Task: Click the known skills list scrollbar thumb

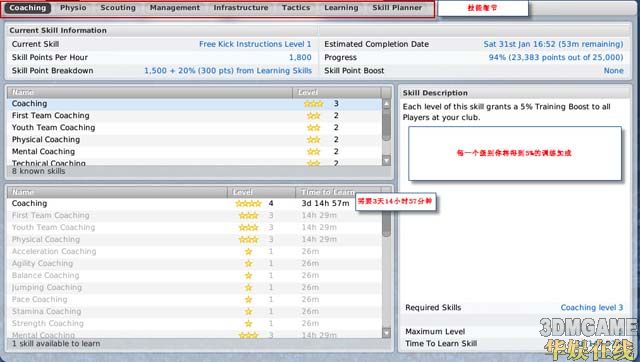Action: 387,126
